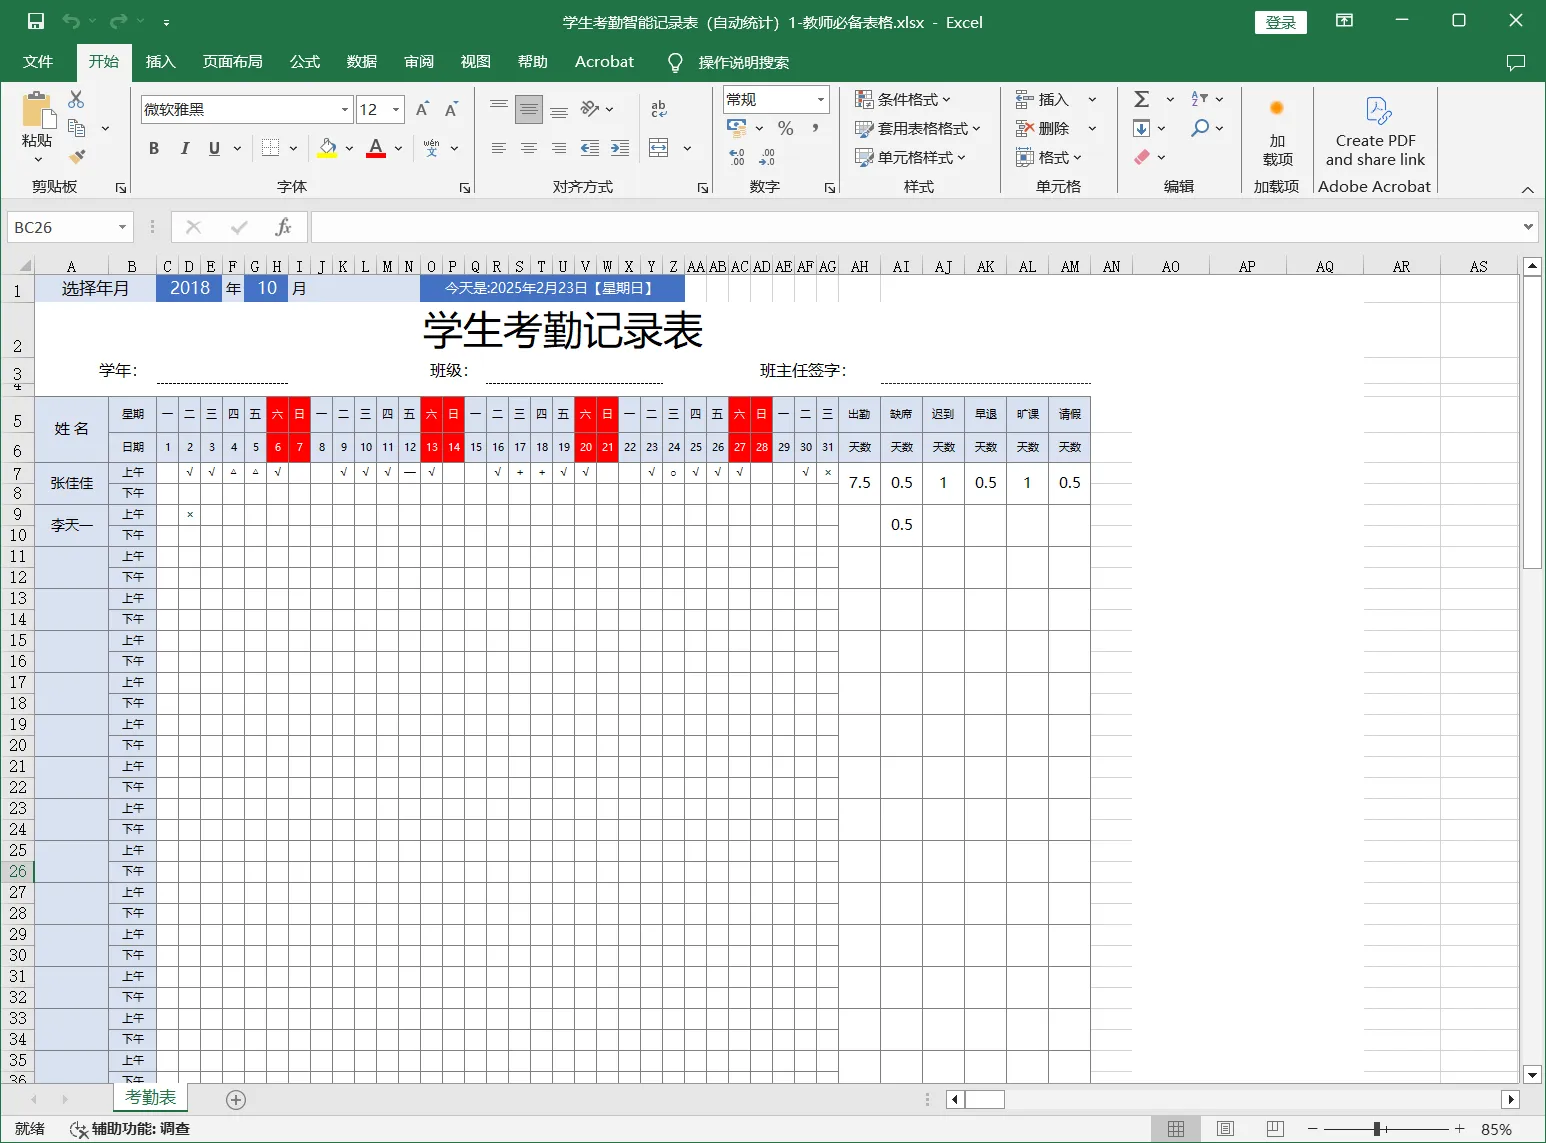Add a new sheet with plus icon
This screenshot has width=1546, height=1143.
pos(236,1100)
